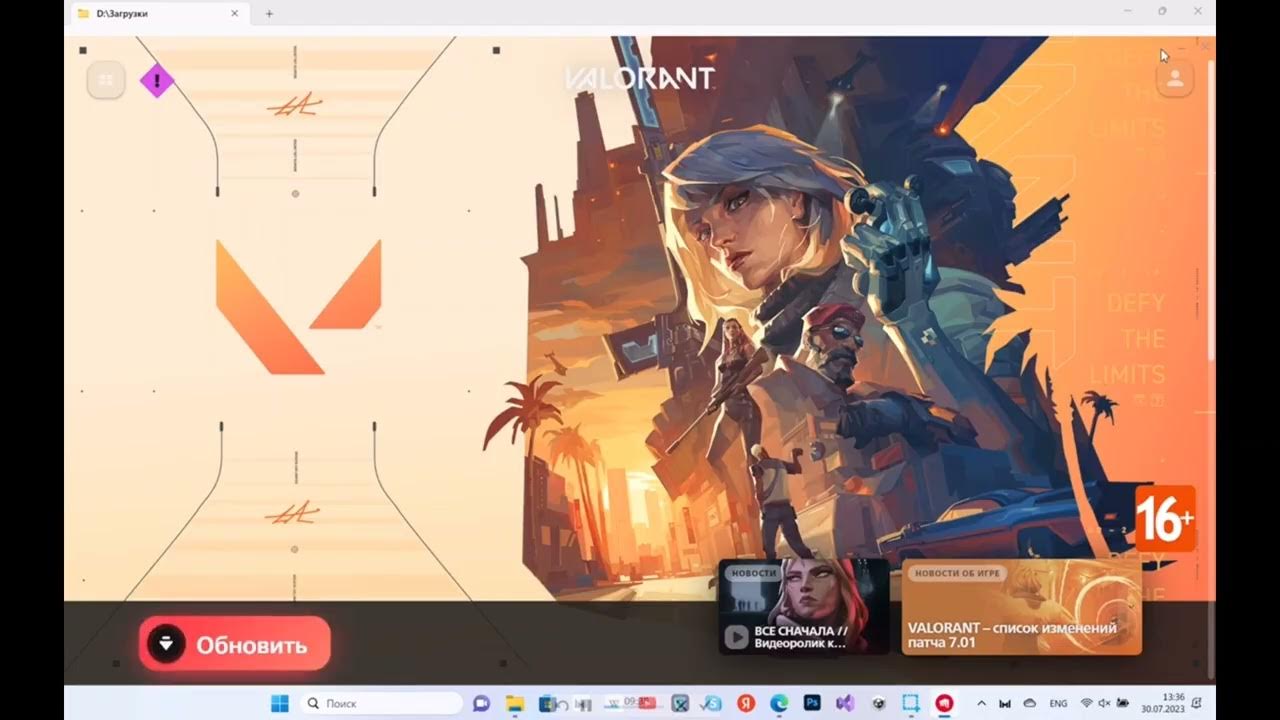Open File Explorer from taskbar
The height and width of the screenshot is (720, 1280).
514,703
